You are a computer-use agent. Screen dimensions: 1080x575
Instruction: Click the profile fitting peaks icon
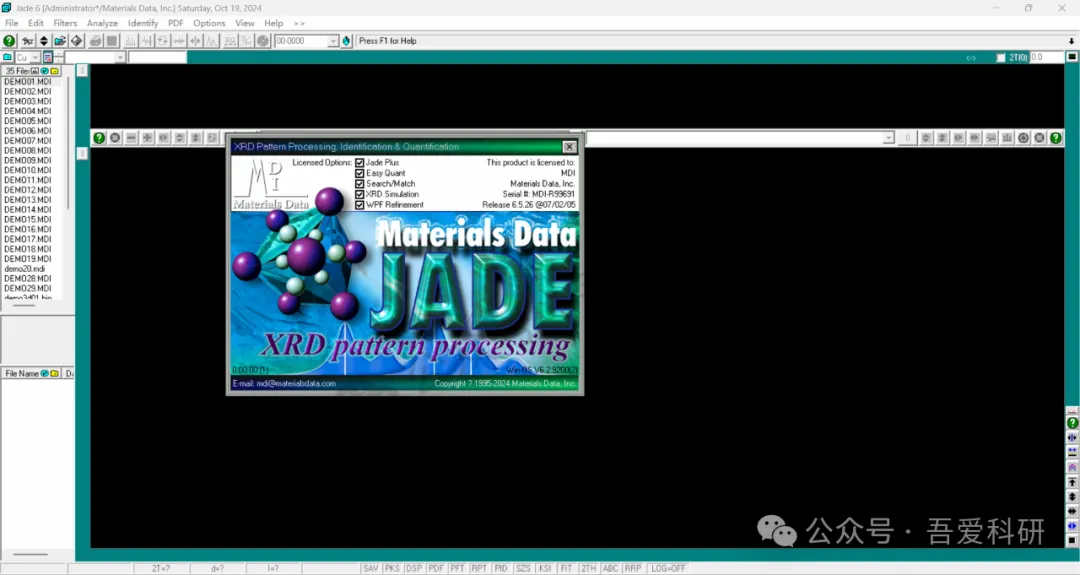pyautogui.click(x=211, y=41)
